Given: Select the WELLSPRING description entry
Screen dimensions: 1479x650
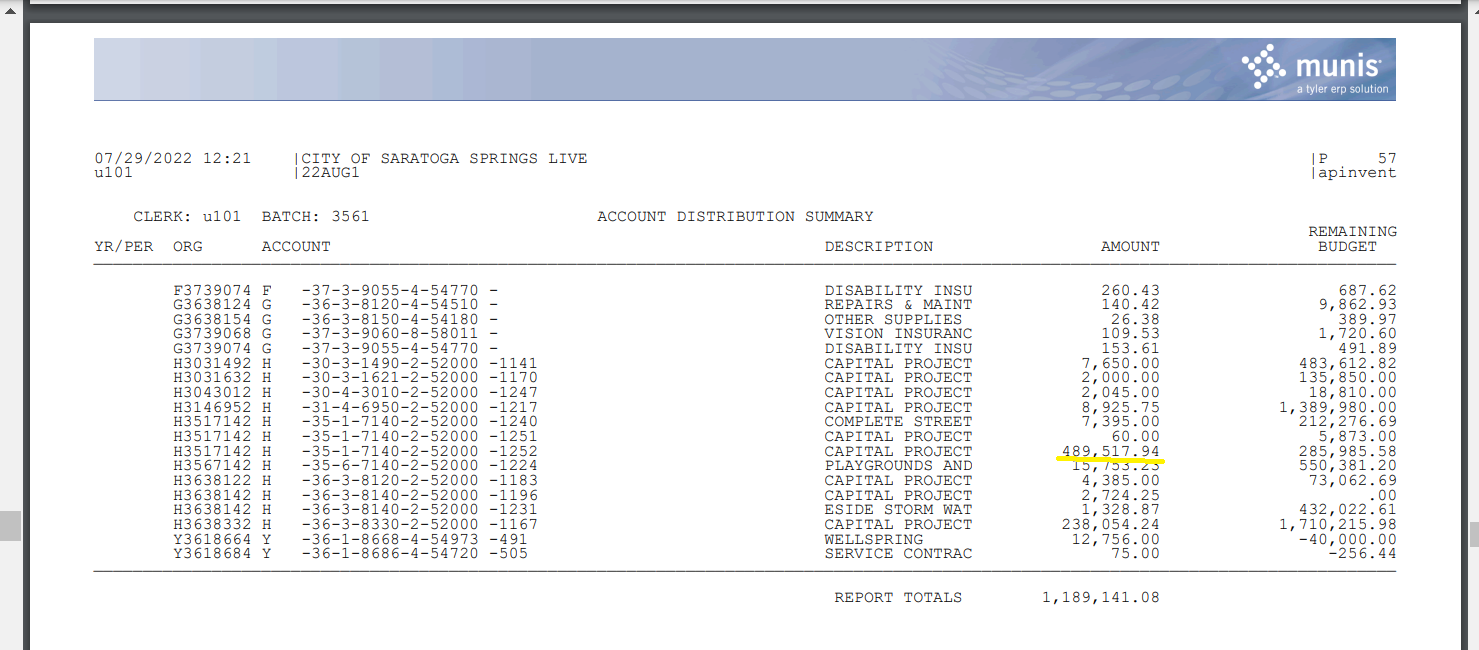Looking at the screenshot, I should point(873,539).
